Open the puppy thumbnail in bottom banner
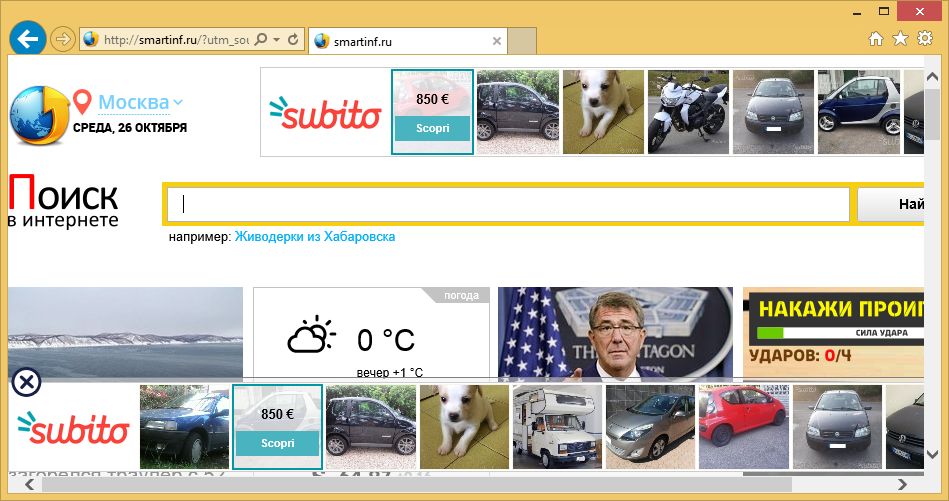949x501 pixels. (x=464, y=427)
